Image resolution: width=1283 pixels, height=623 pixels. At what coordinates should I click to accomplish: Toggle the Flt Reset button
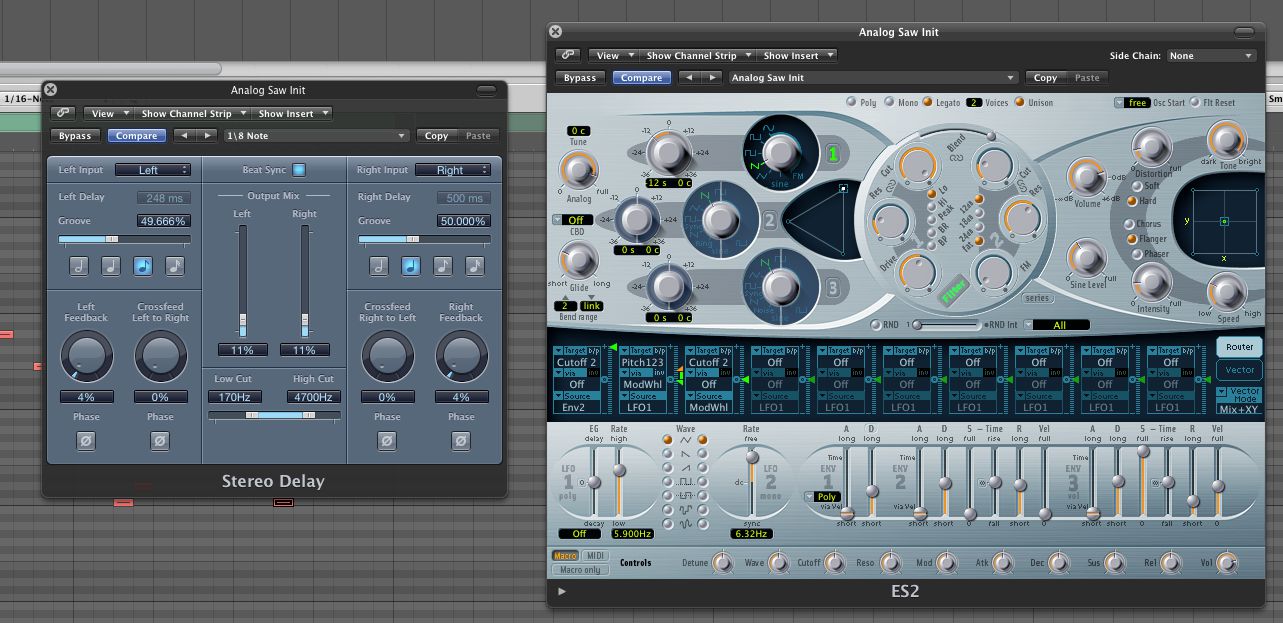pos(1194,102)
